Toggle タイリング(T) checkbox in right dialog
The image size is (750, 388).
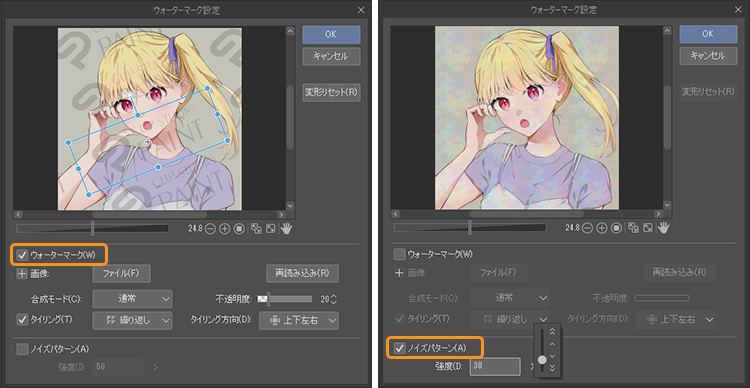click(399, 318)
